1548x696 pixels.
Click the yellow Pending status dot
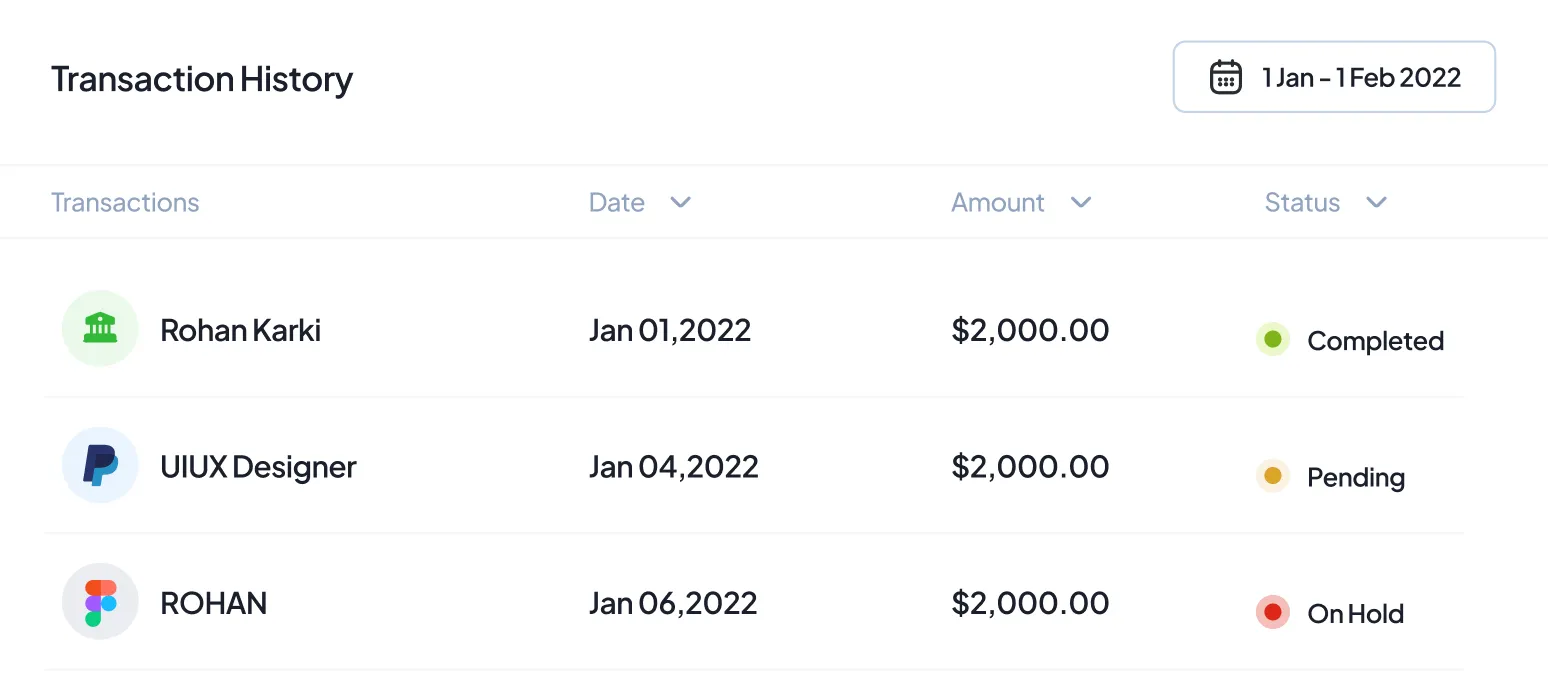pyautogui.click(x=1273, y=476)
